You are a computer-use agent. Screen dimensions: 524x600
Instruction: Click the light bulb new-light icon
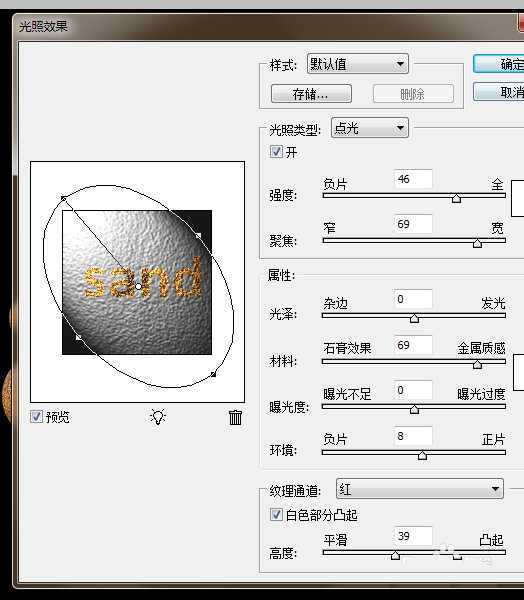[x=157, y=417]
